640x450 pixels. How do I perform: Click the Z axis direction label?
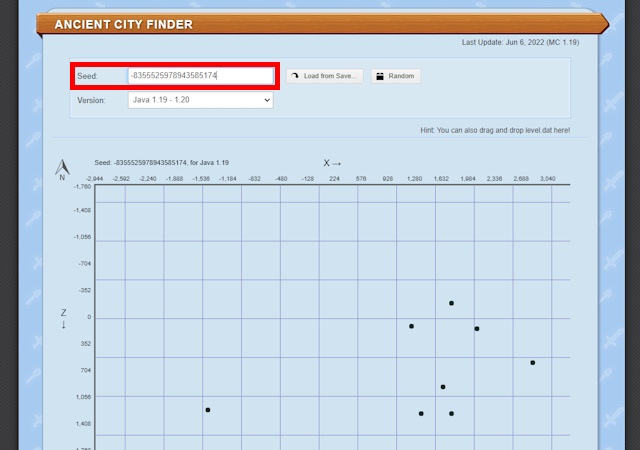[63, 318]
